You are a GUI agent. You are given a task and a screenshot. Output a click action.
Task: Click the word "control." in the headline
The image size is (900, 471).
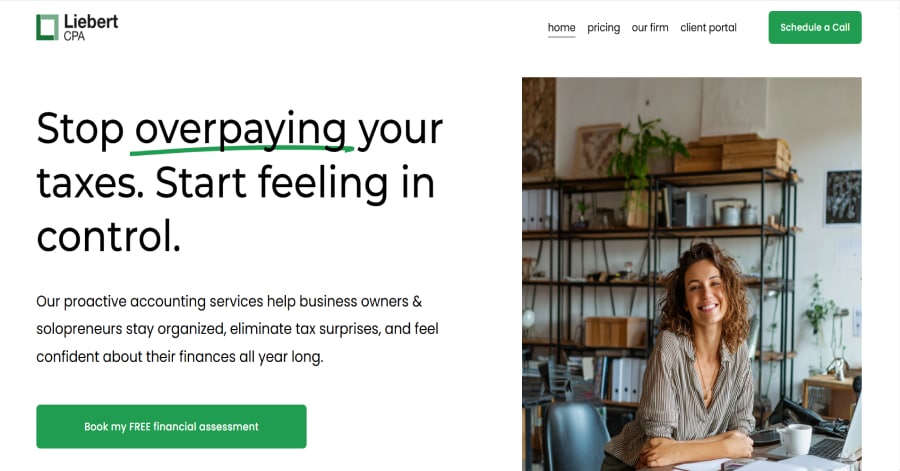(108, 236)
